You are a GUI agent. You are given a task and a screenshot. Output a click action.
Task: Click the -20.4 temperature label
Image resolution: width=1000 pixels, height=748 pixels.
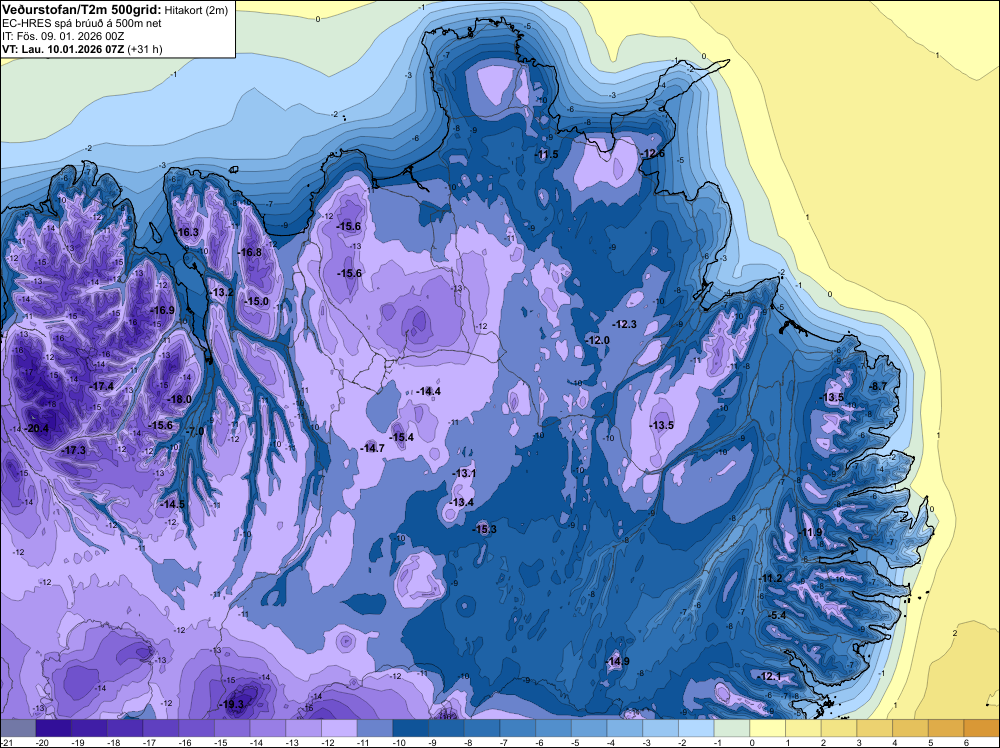coord(36,429)
